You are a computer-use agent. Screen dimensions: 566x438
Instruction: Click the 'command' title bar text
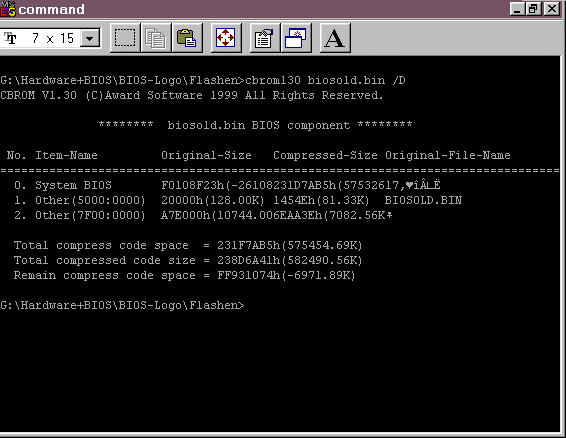pyautogui.click(x=51, y=10)
